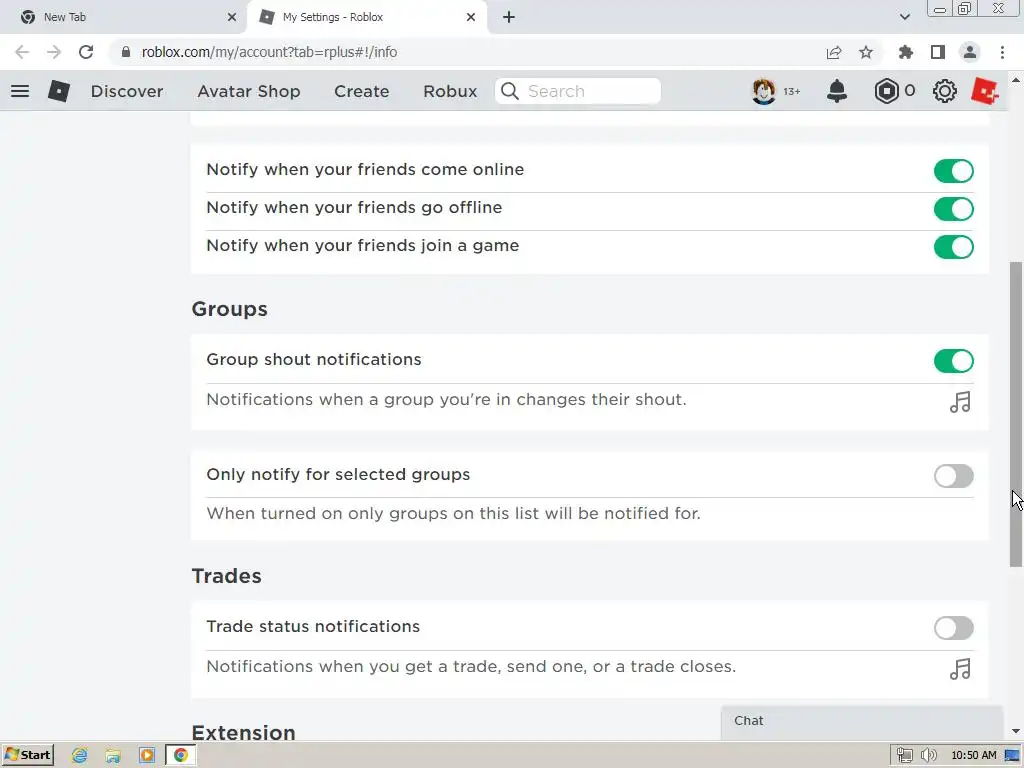Open Chrome extensions puzzle icon
The width and height of the screenshot is (1024, 768).
point(905,52)
